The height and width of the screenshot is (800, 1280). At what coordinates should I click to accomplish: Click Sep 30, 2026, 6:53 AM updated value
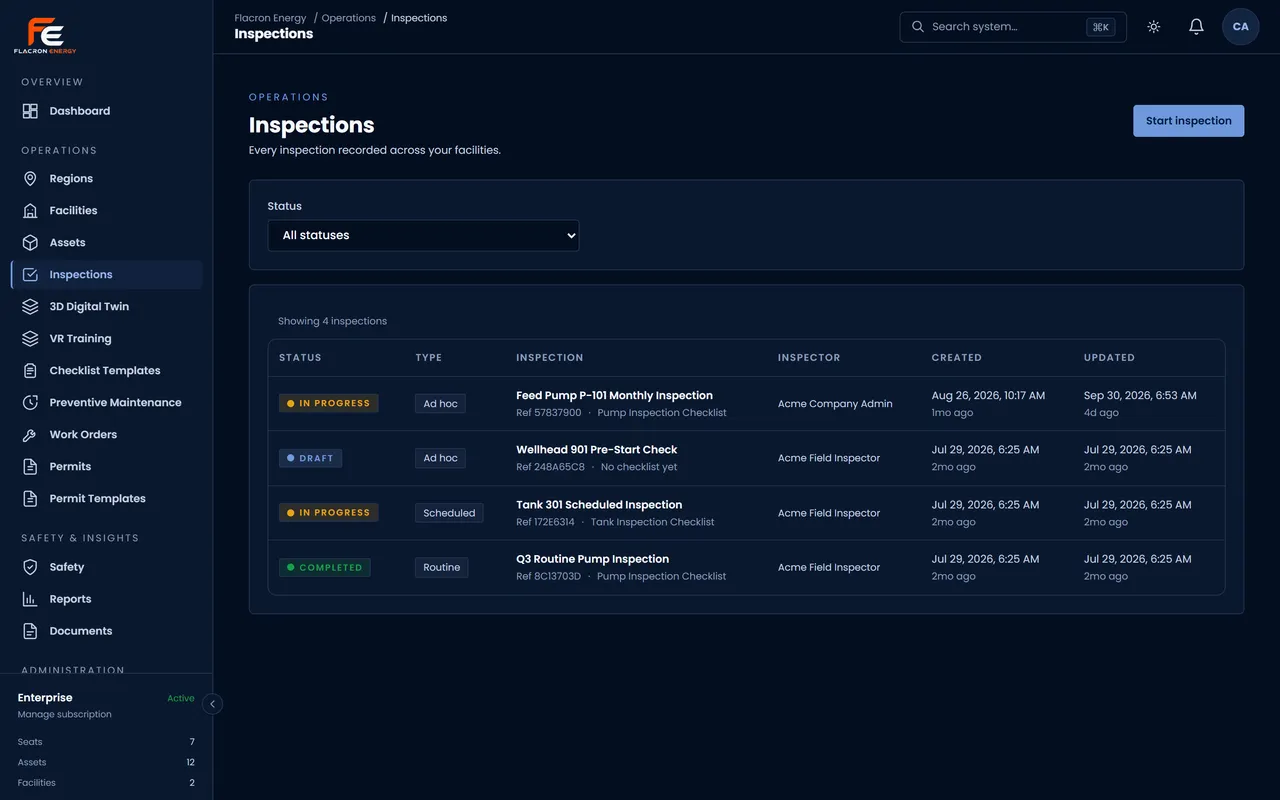click(x=1140, y=396)
